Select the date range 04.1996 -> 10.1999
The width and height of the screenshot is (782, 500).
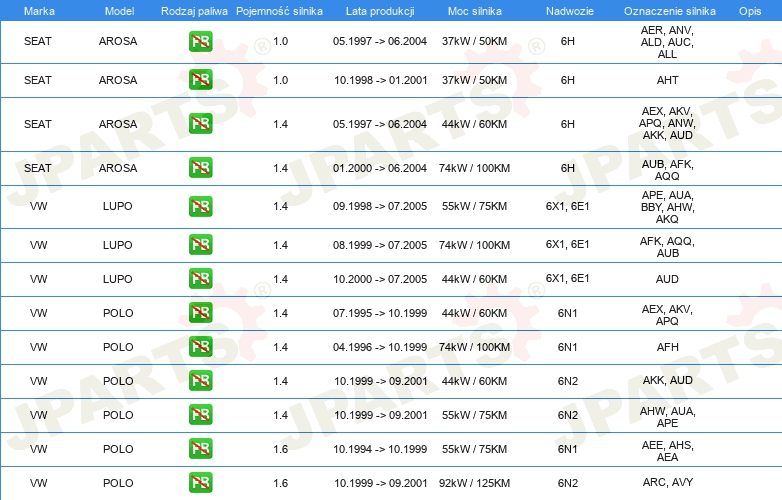(380, 347)
